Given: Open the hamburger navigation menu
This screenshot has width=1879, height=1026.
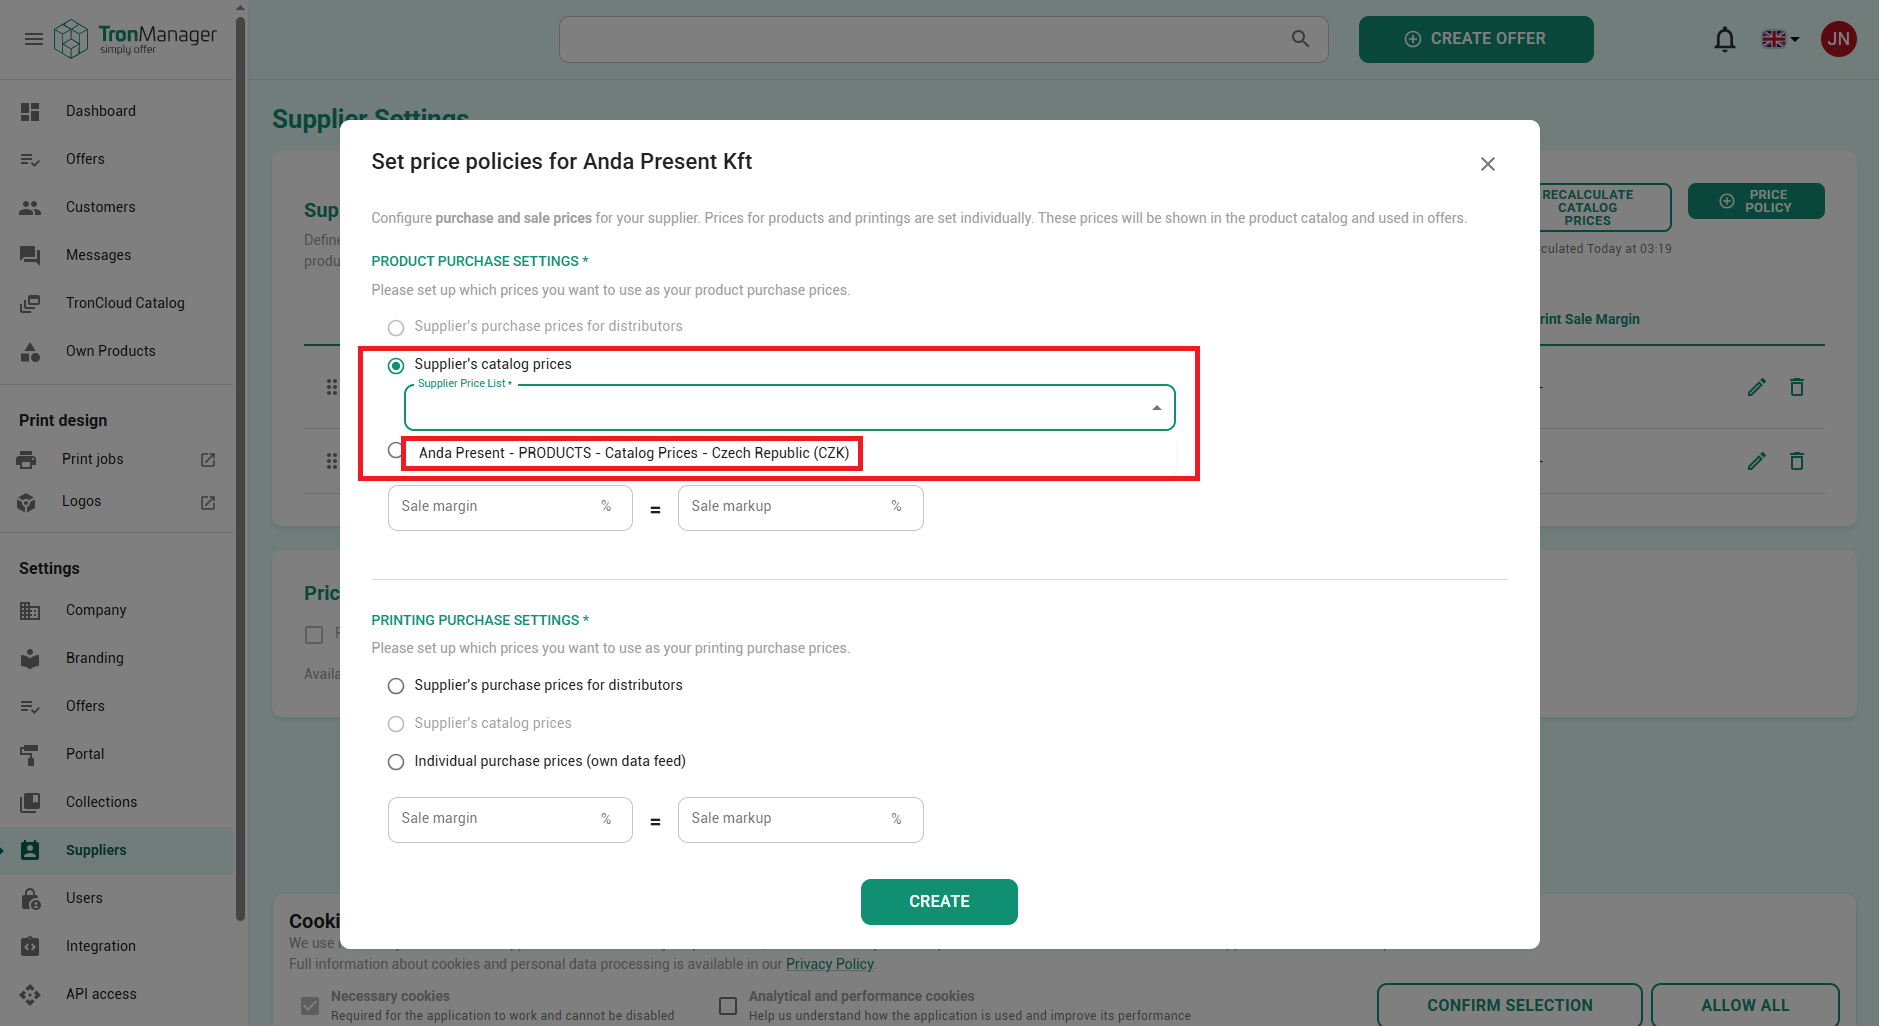Looking at the screenshot, I should pos(34,39).
